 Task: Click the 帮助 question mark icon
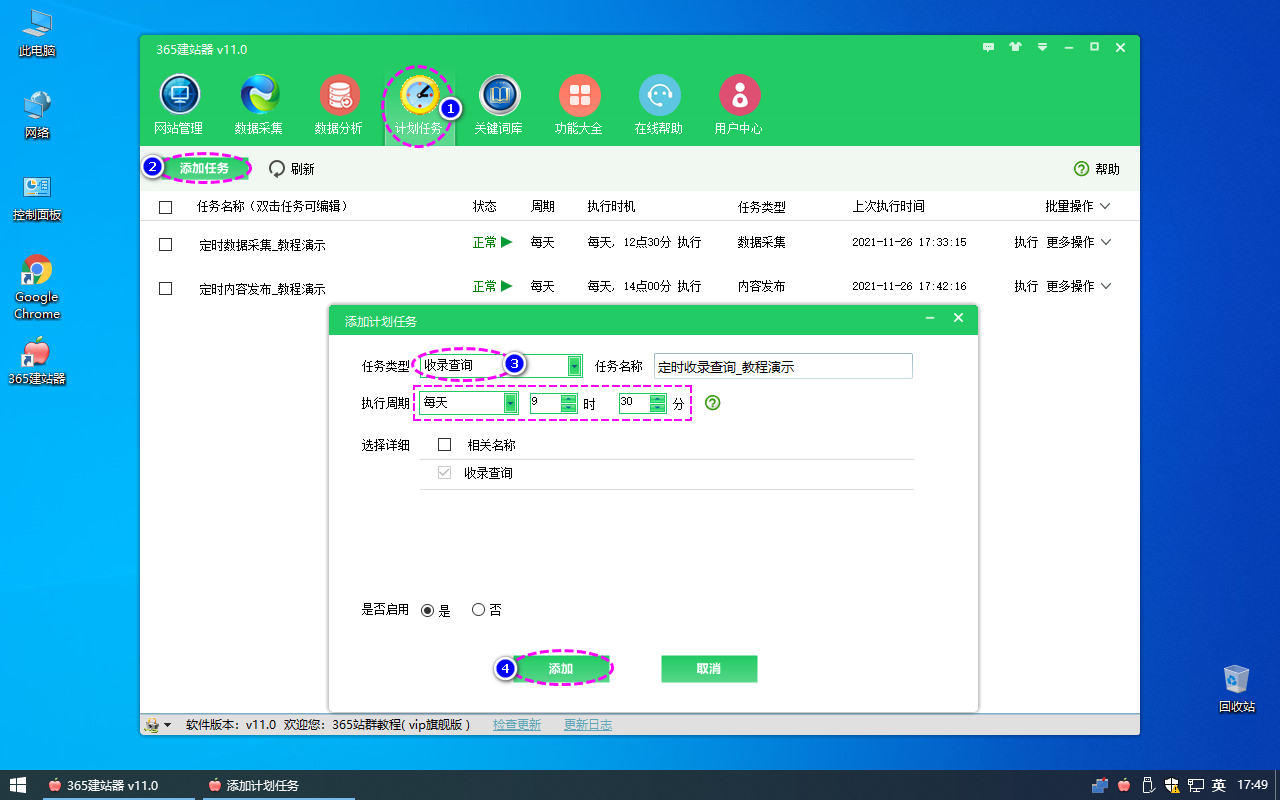1081,169
